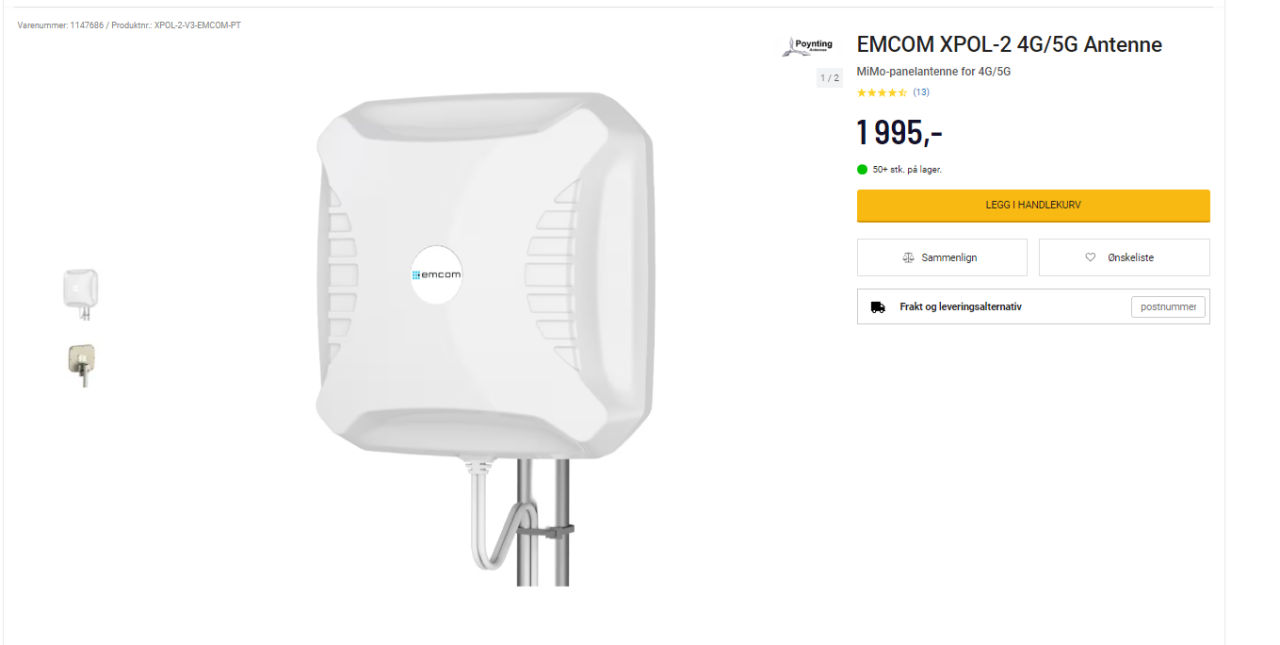Click the scale icon beside Sammenlign
The image size is (1280, 645).
pos(908,258)
